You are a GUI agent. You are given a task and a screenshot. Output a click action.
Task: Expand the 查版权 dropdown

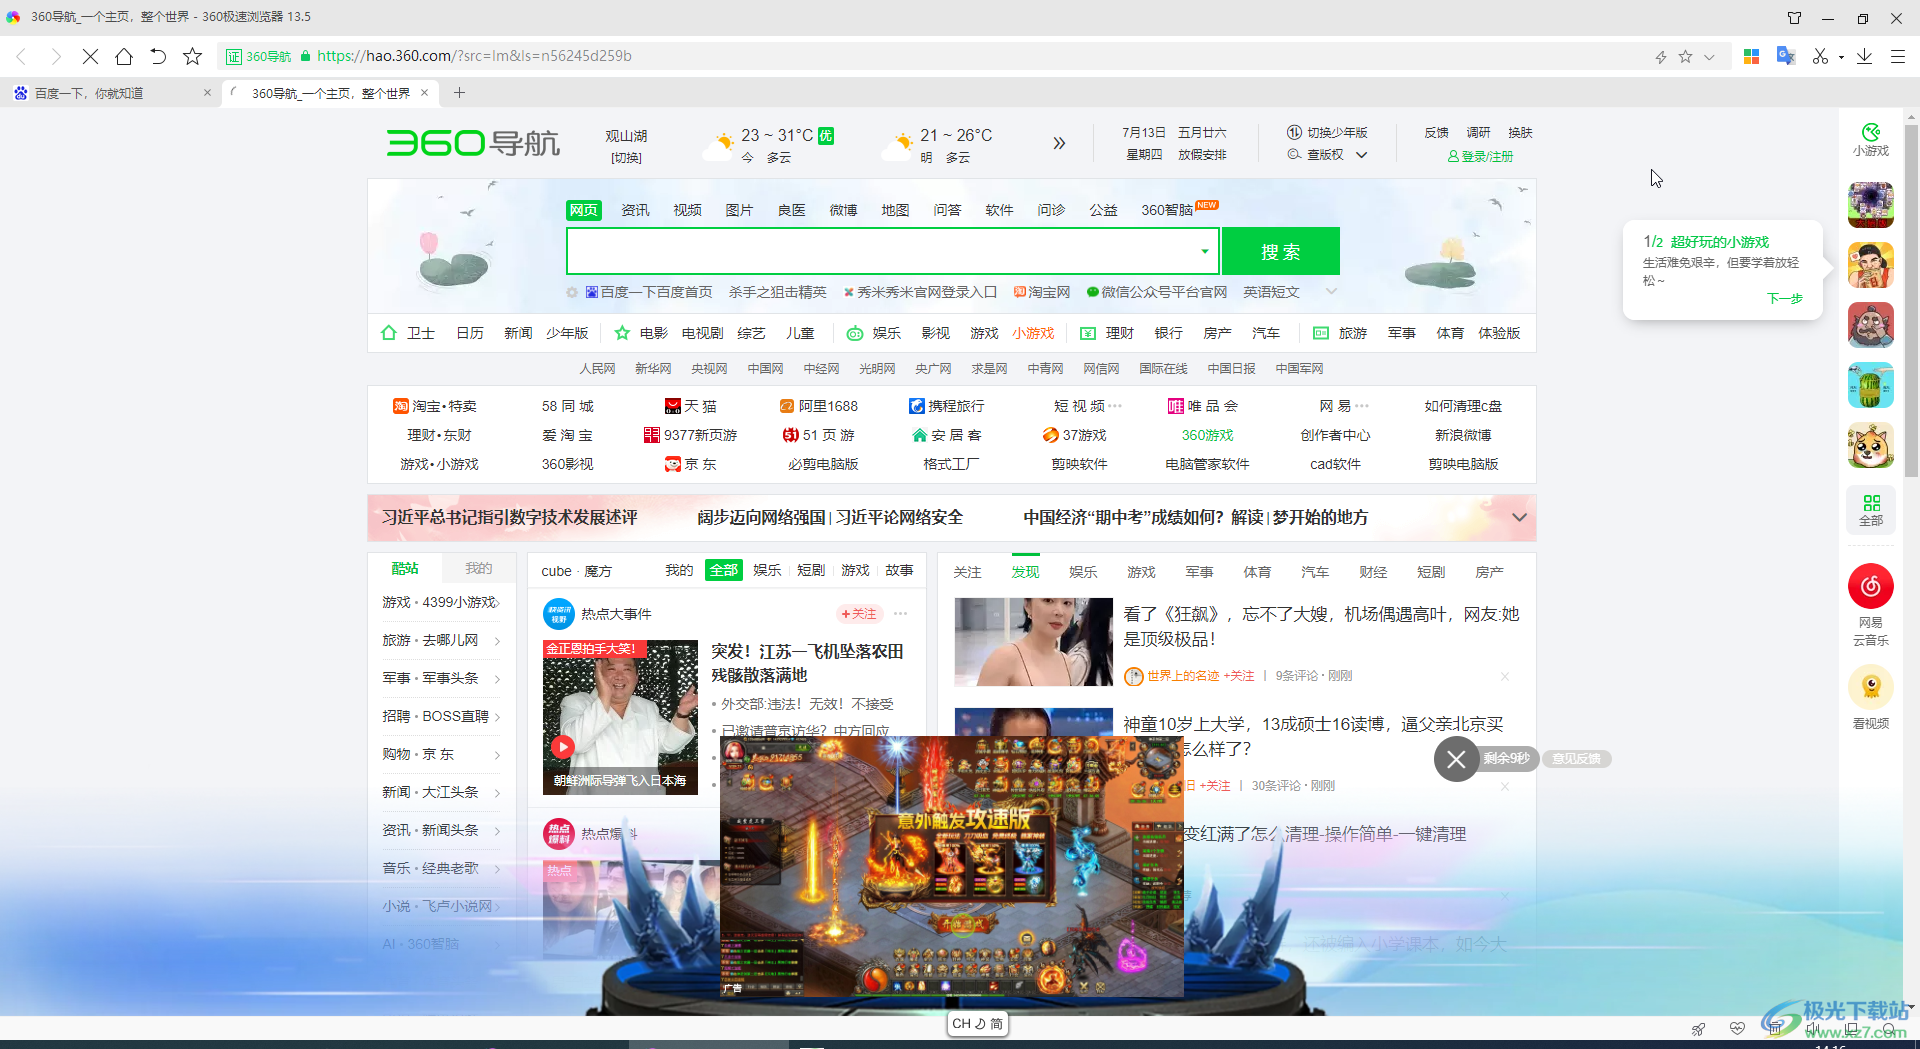point(1362,155)
